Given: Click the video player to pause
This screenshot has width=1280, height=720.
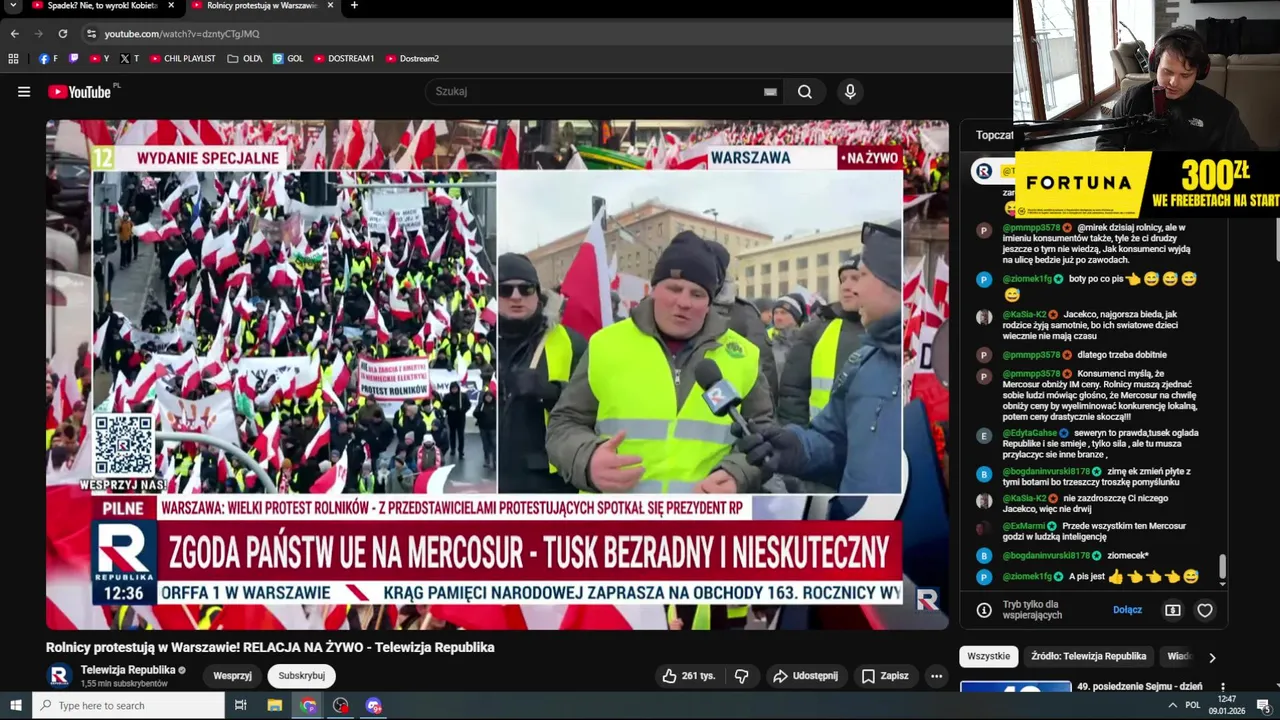Looking at the screenshot, I should [497, 375].
